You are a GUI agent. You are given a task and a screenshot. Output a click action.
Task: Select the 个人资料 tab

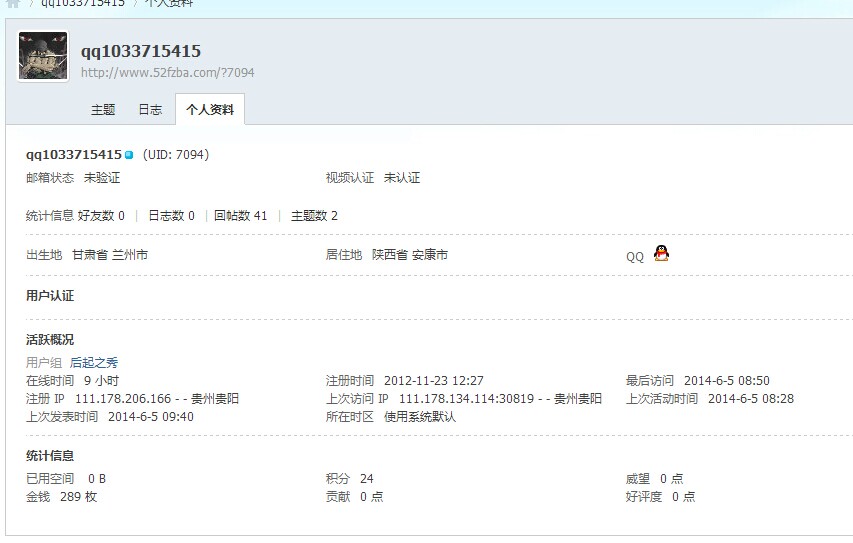pos(210,110)
